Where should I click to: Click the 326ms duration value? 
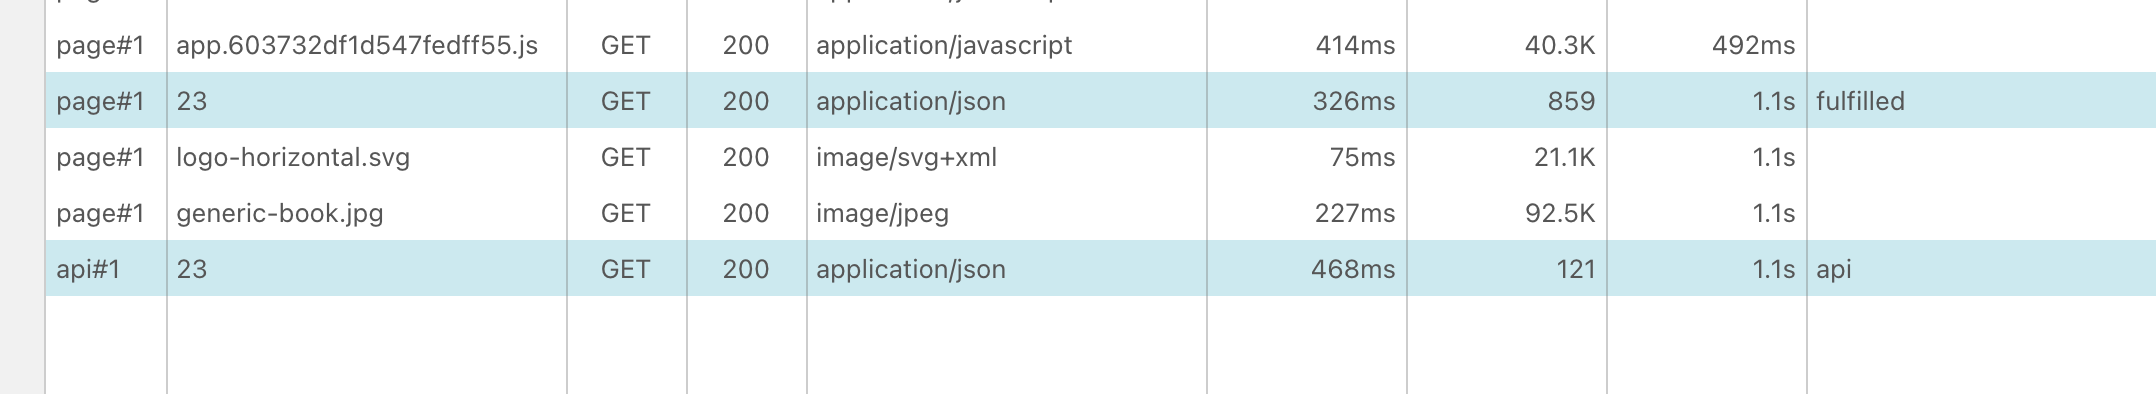coord(1354,101)
